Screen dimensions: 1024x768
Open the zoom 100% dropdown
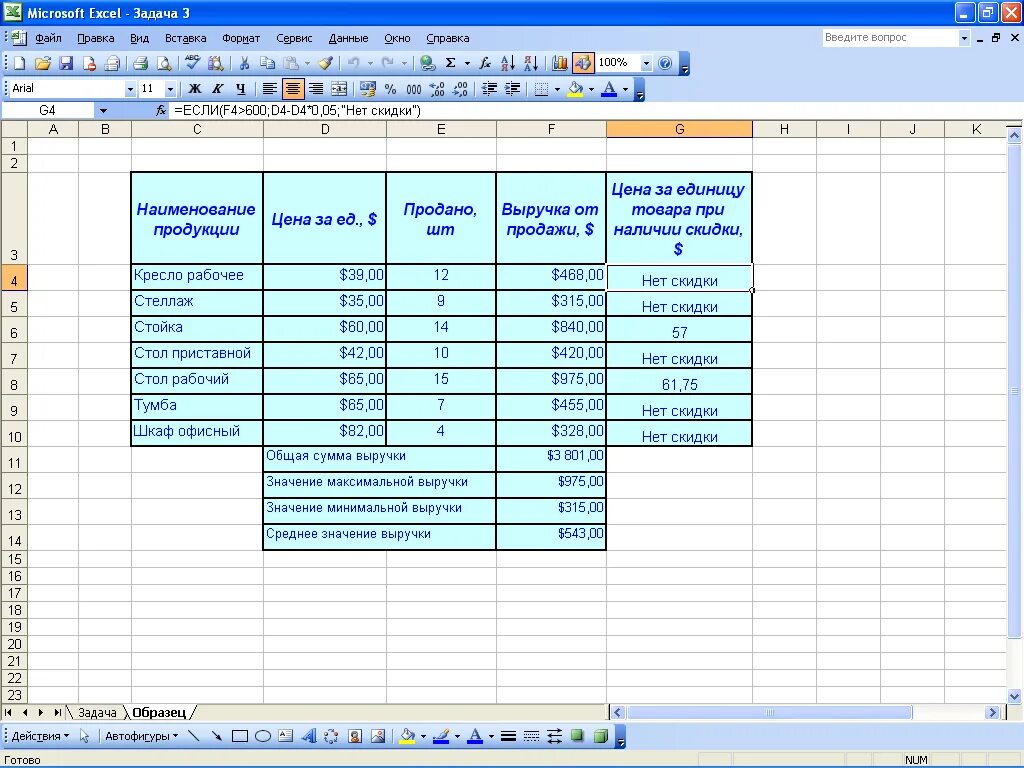(646, 63)
